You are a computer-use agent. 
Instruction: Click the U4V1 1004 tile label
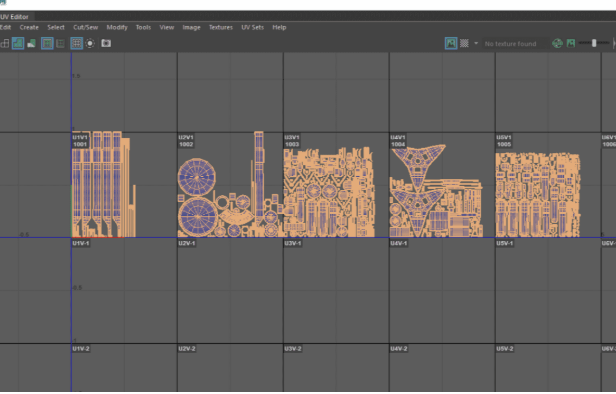(398, 141)
